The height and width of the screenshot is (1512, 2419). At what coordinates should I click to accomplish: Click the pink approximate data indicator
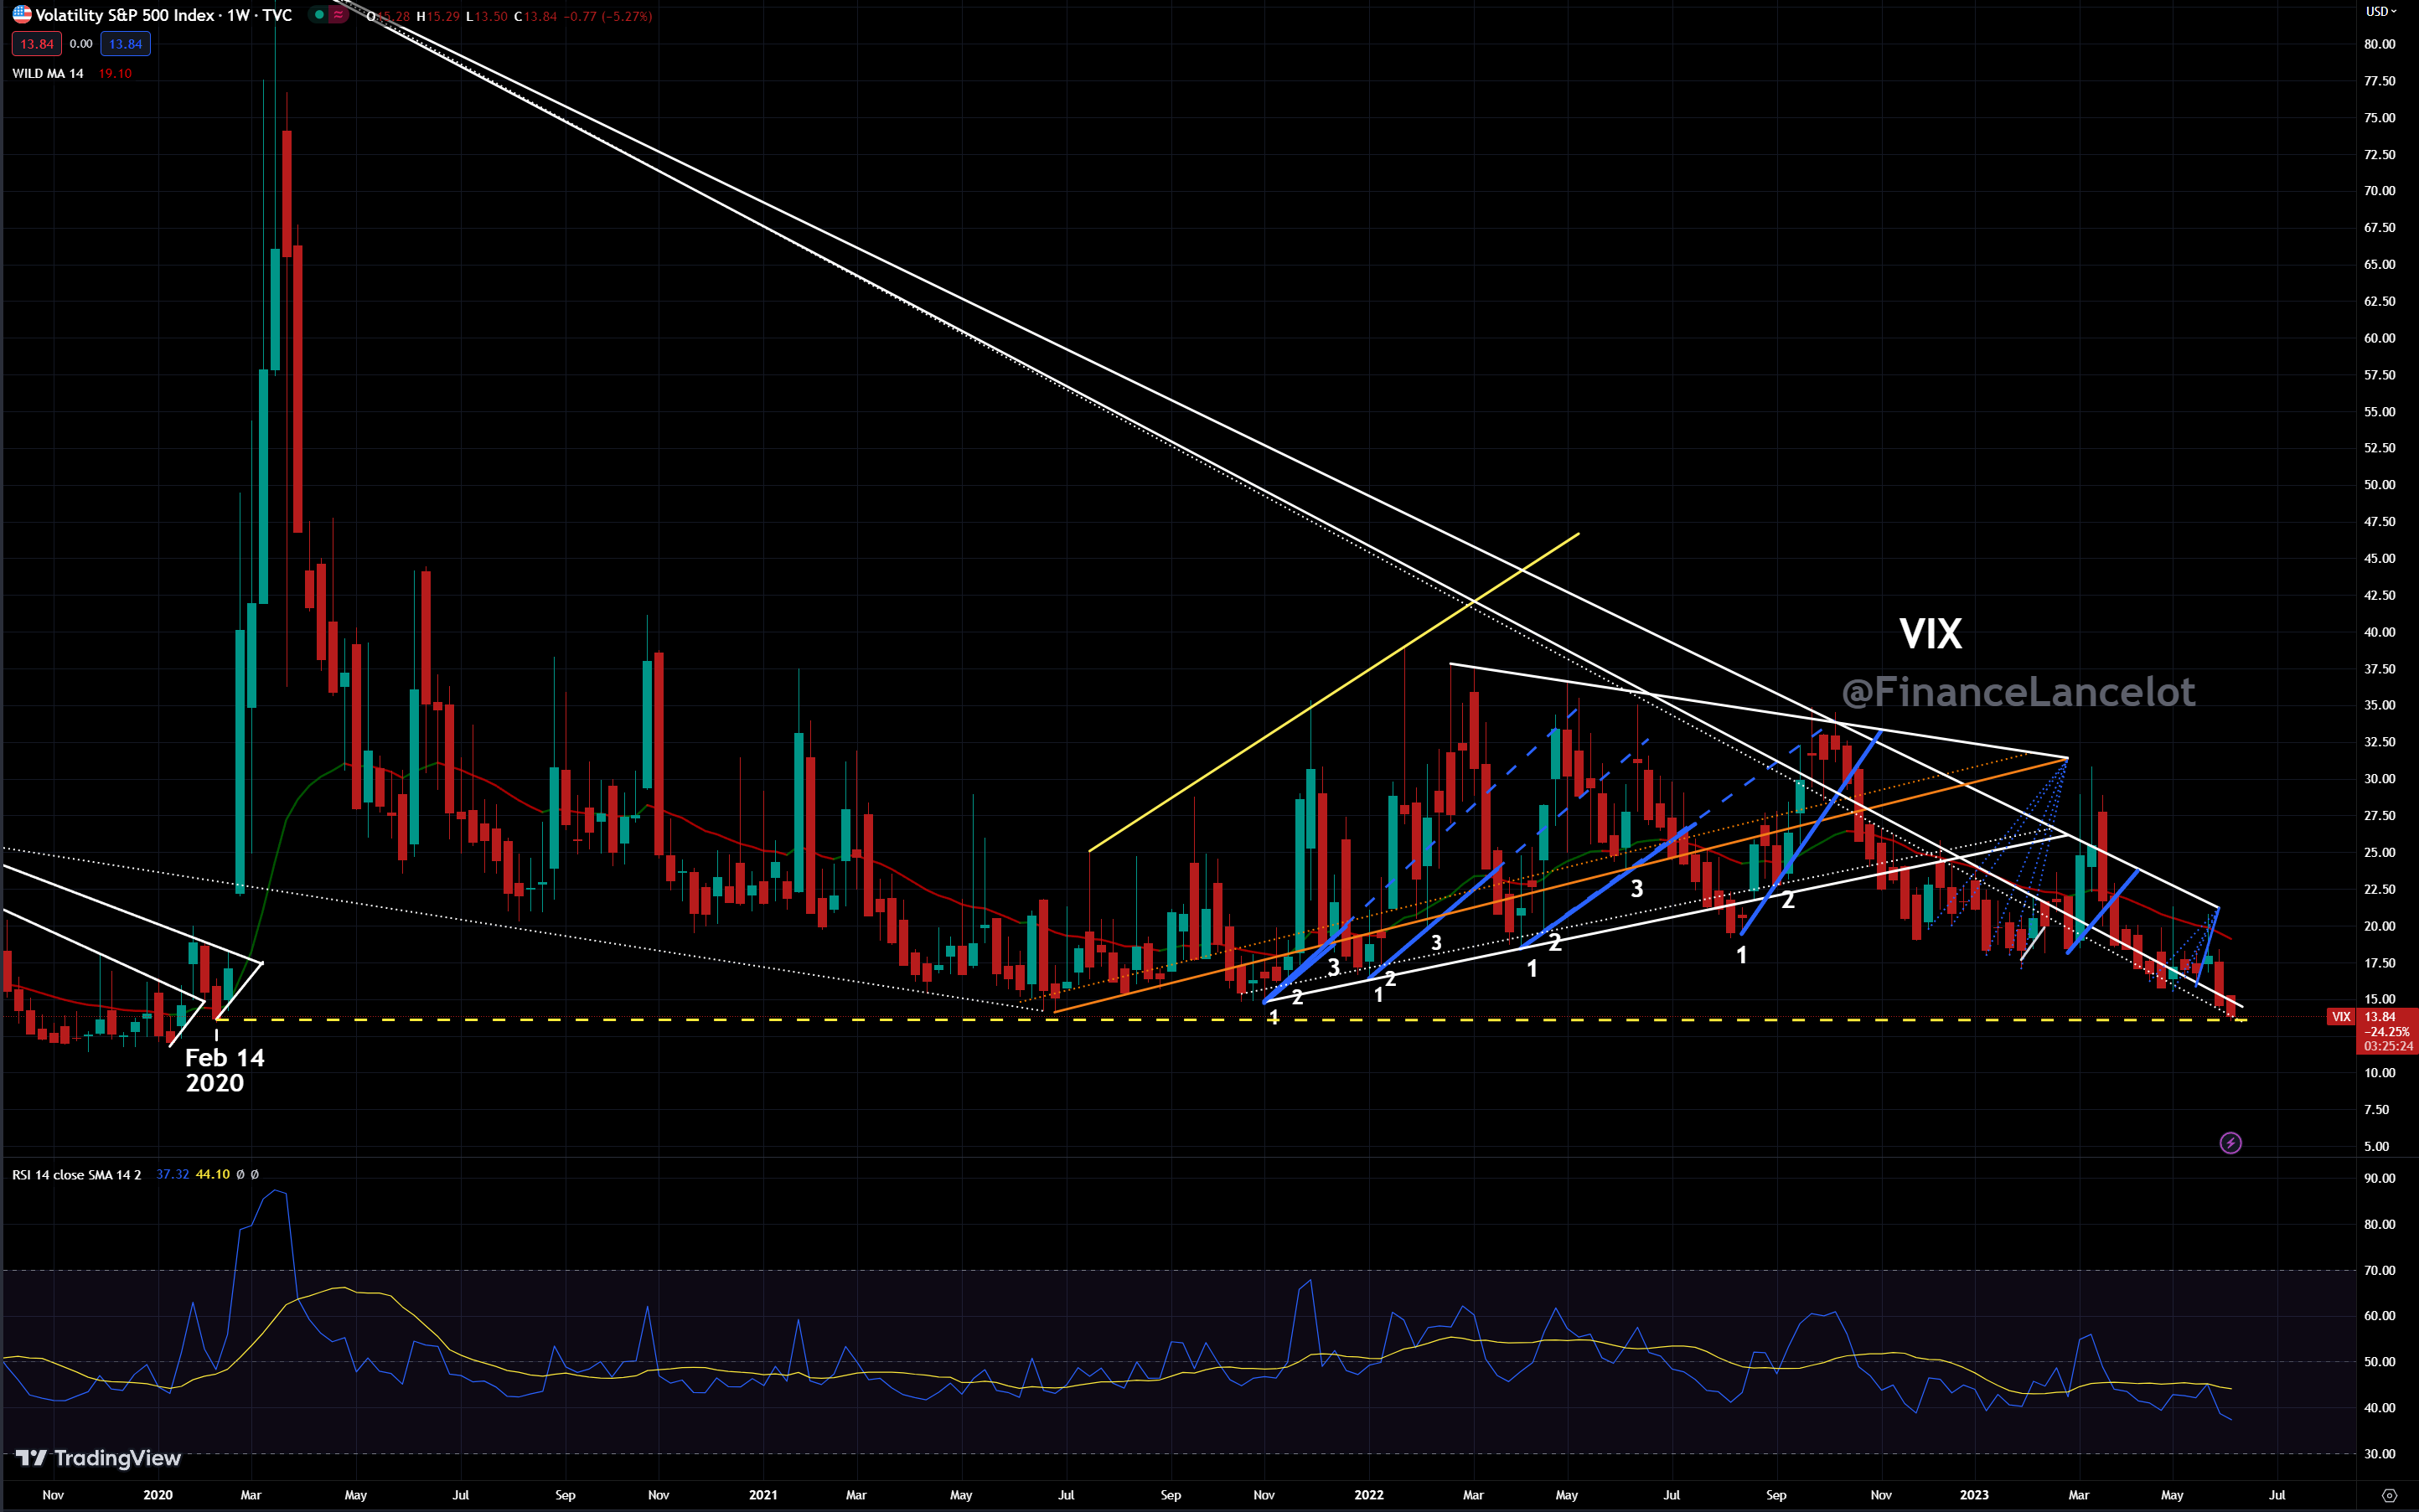coord(339,15)
